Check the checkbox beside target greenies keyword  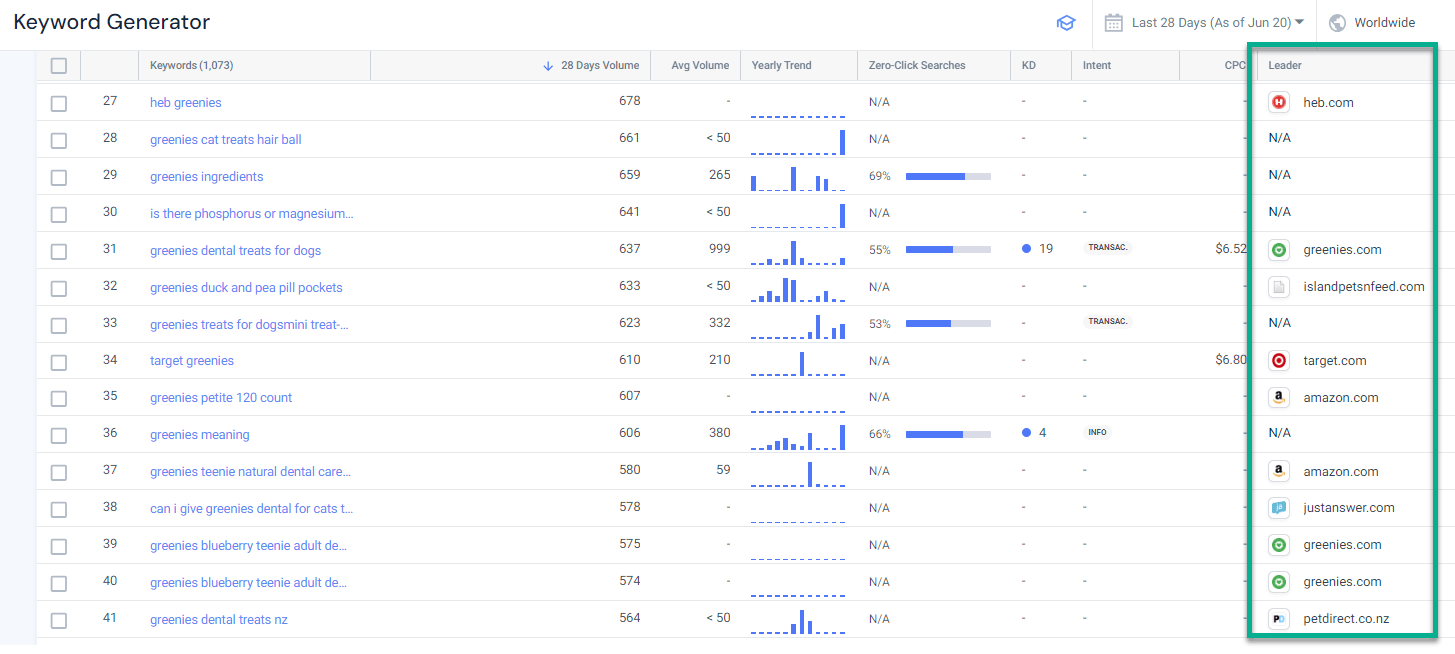[58, 361]
